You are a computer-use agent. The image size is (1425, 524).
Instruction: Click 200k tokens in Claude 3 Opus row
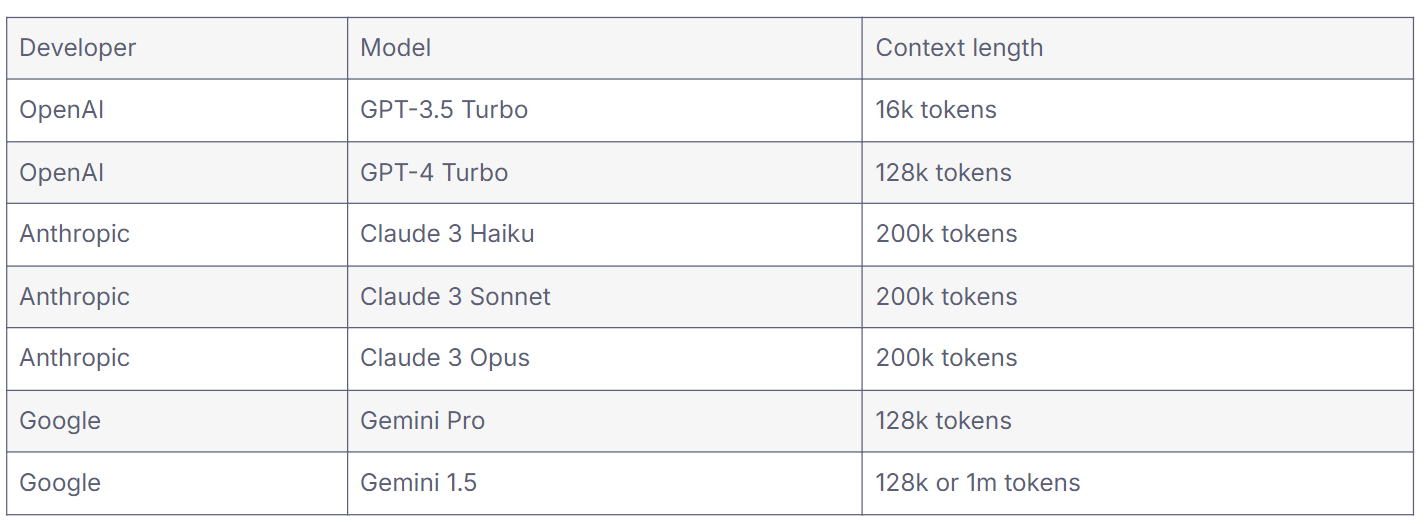1137,358
